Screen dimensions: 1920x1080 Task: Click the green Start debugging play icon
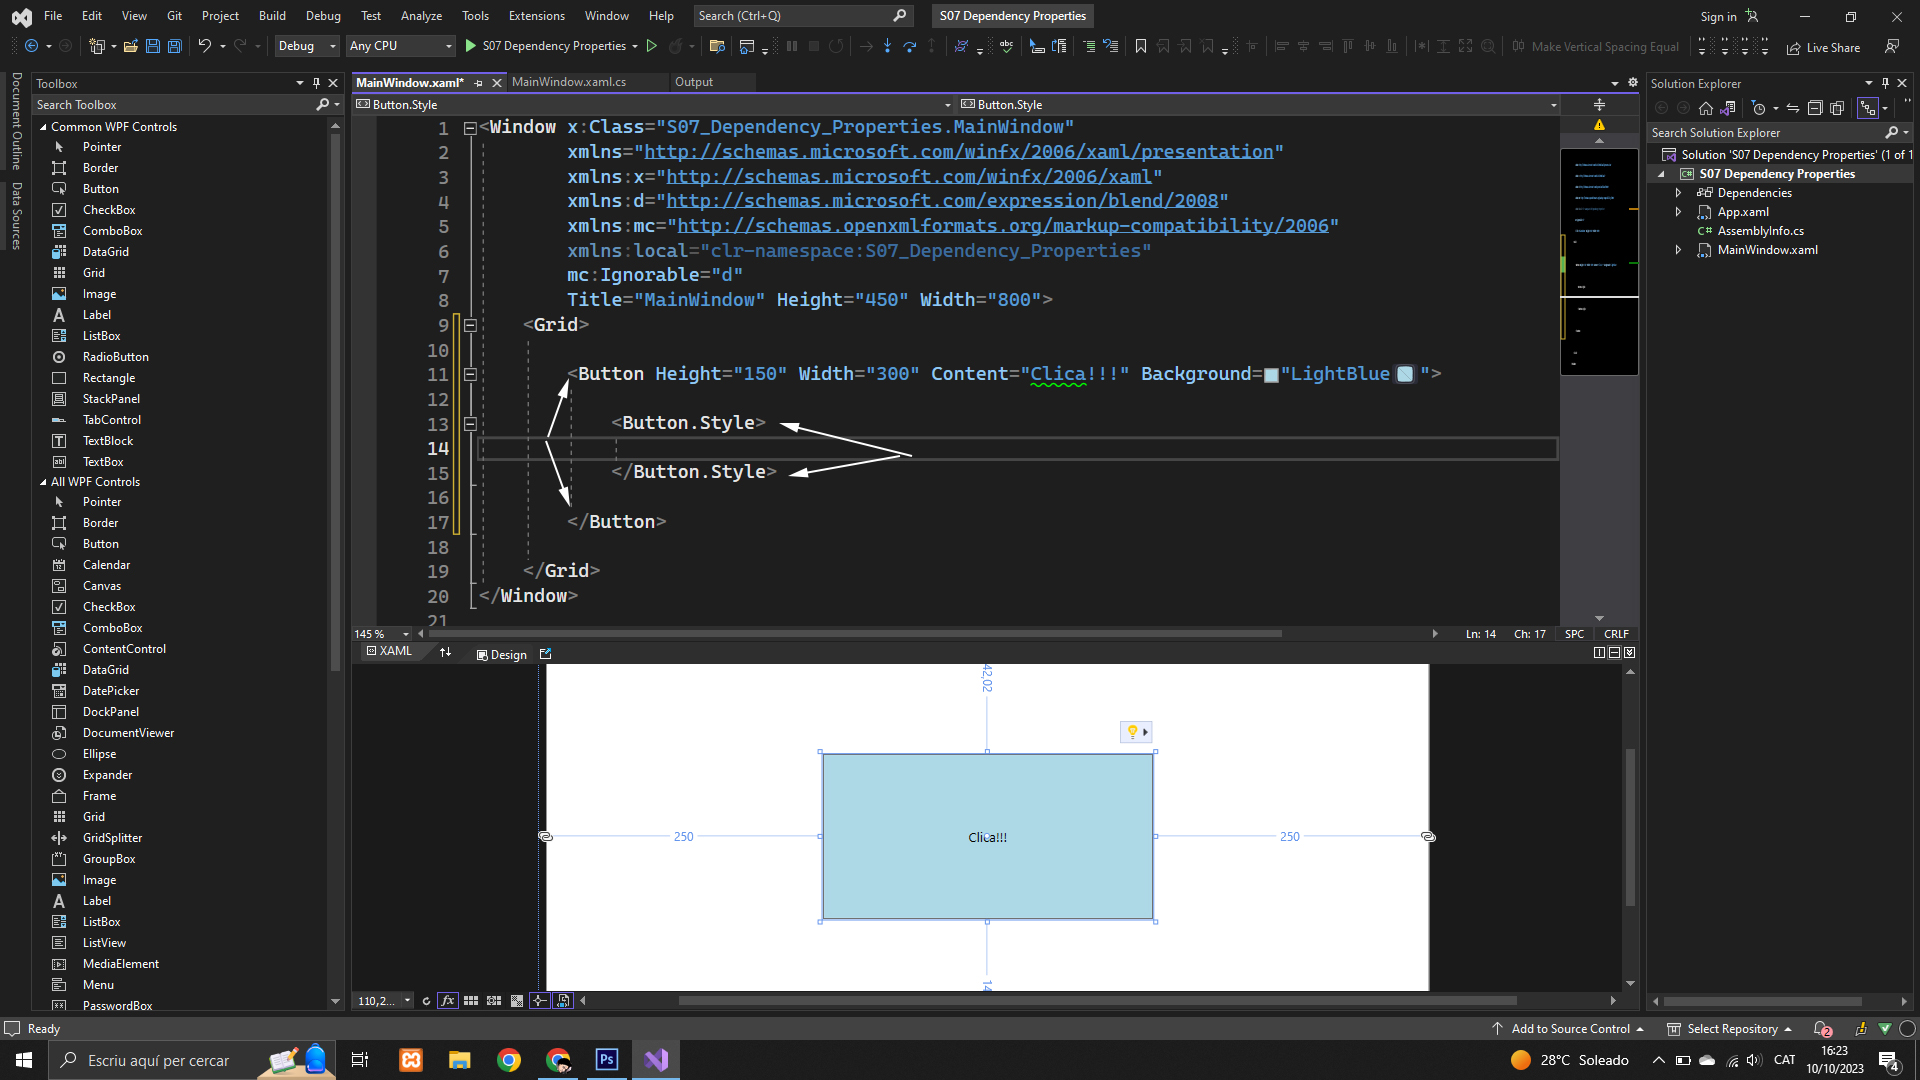470,46
